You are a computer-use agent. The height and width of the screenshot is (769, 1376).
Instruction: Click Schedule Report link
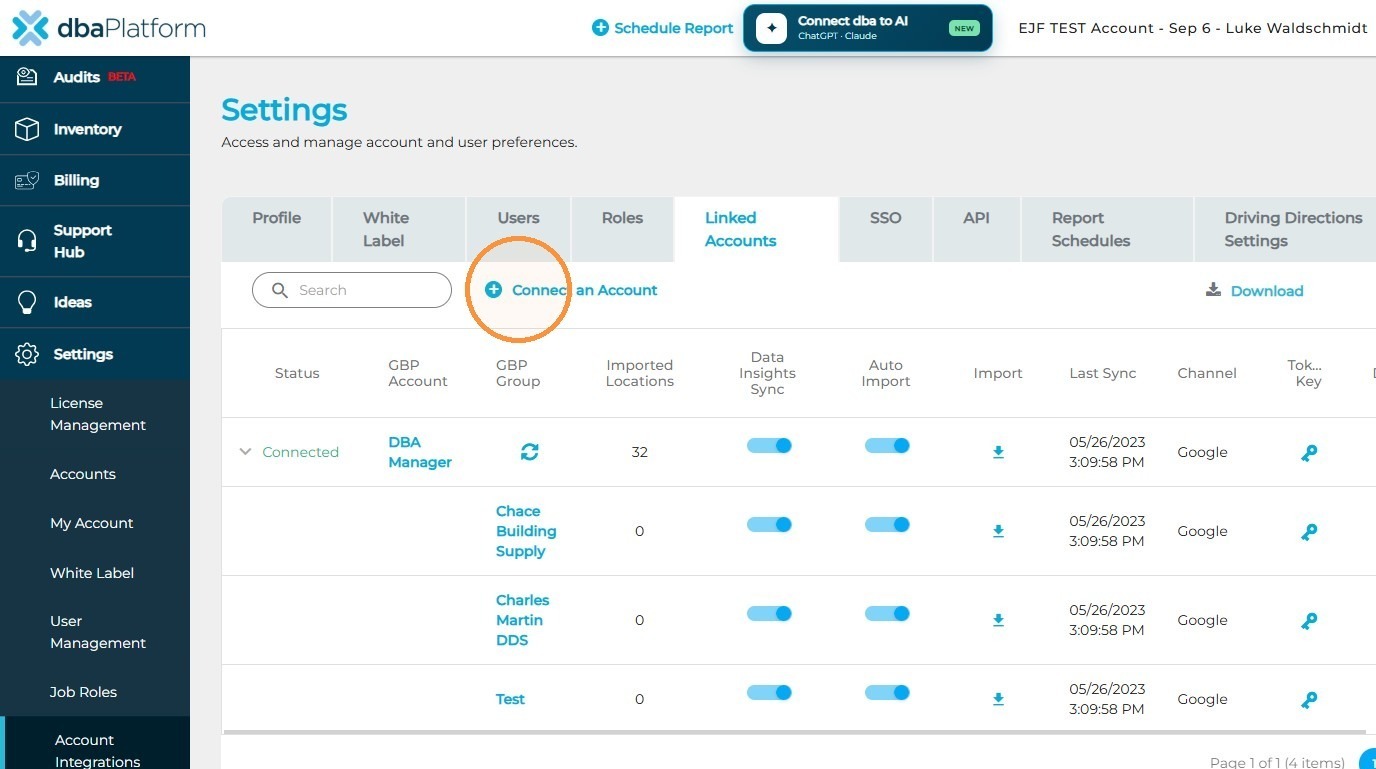click(x=673, y=28)
